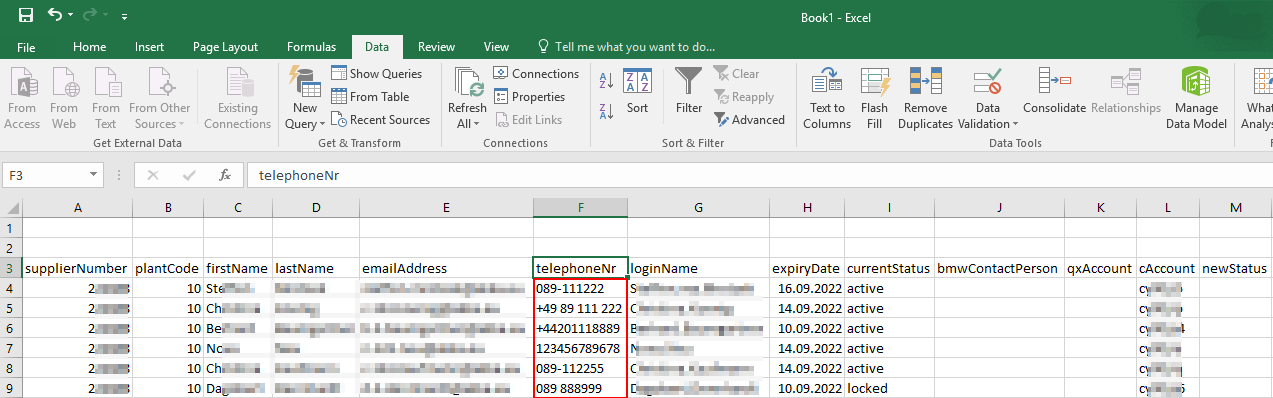Select row 3 header
The height and width of the screenshot is (398, 1273).
tap(11, 268)
